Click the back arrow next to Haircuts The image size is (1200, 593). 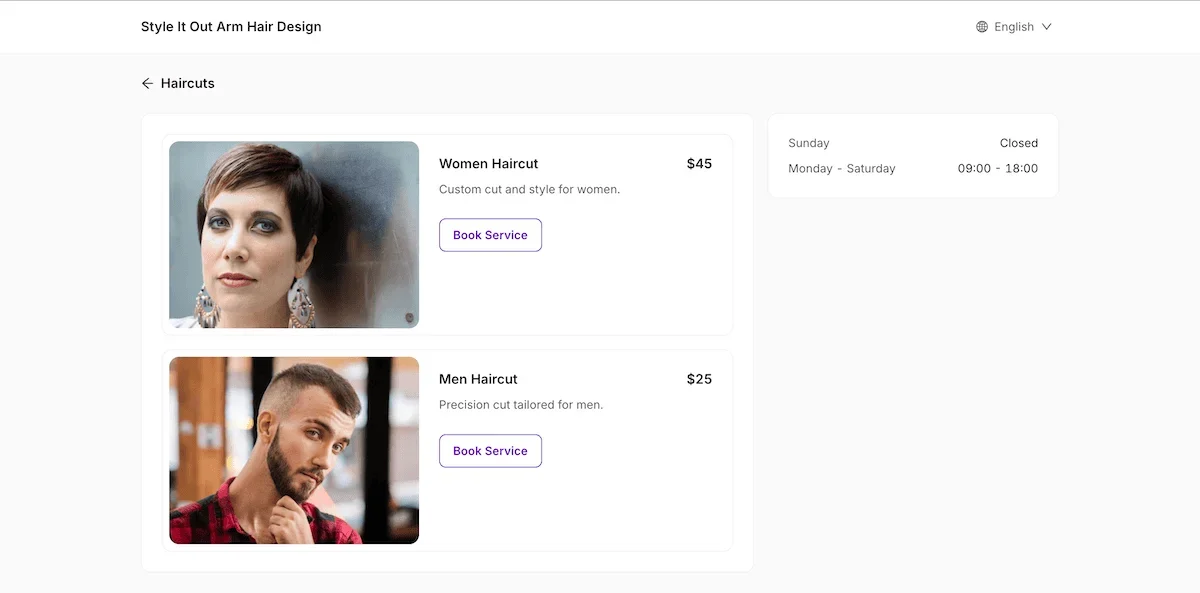click(x=147, y=83)
